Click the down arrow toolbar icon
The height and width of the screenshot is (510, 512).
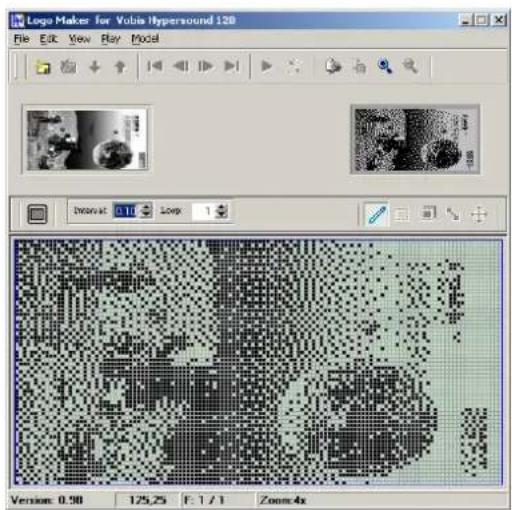pos(95,67)
